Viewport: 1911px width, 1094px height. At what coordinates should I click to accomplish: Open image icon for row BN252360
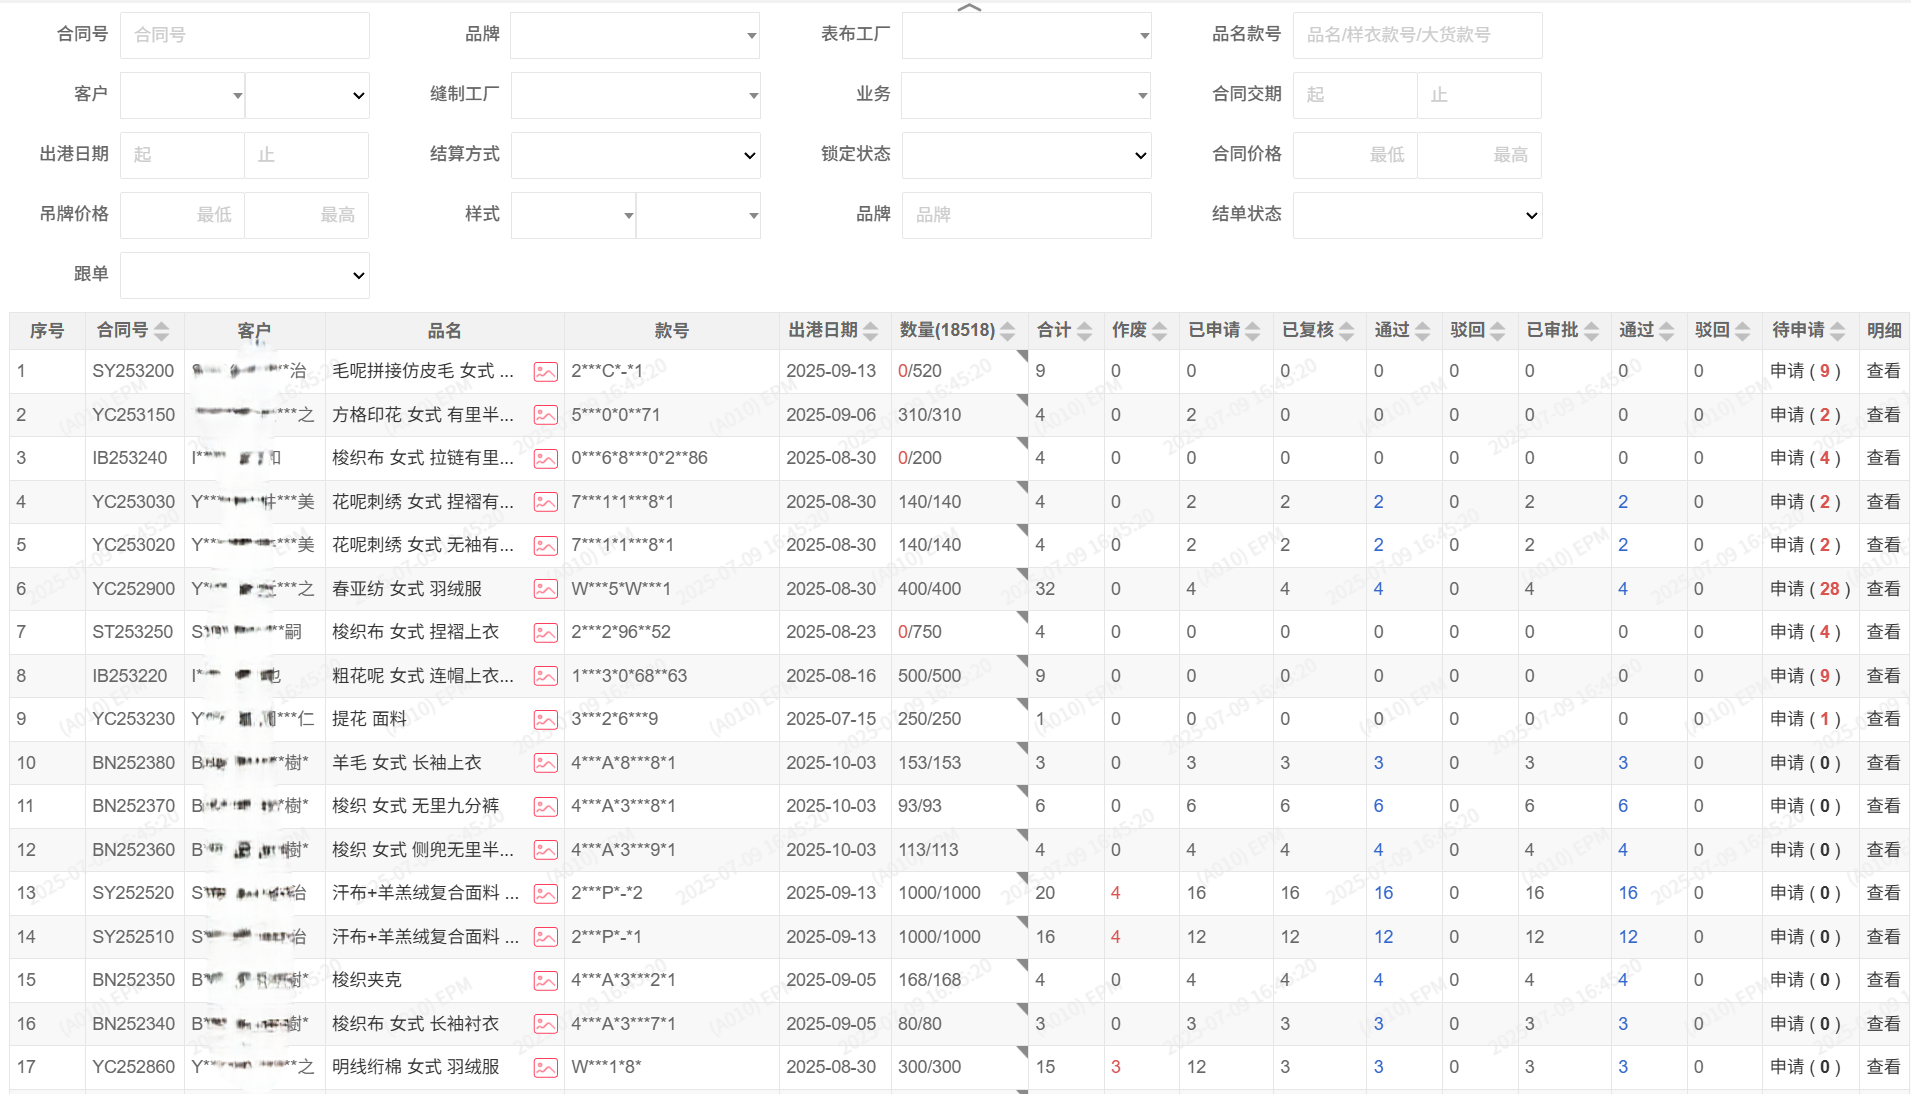click(x=545, y=850)
